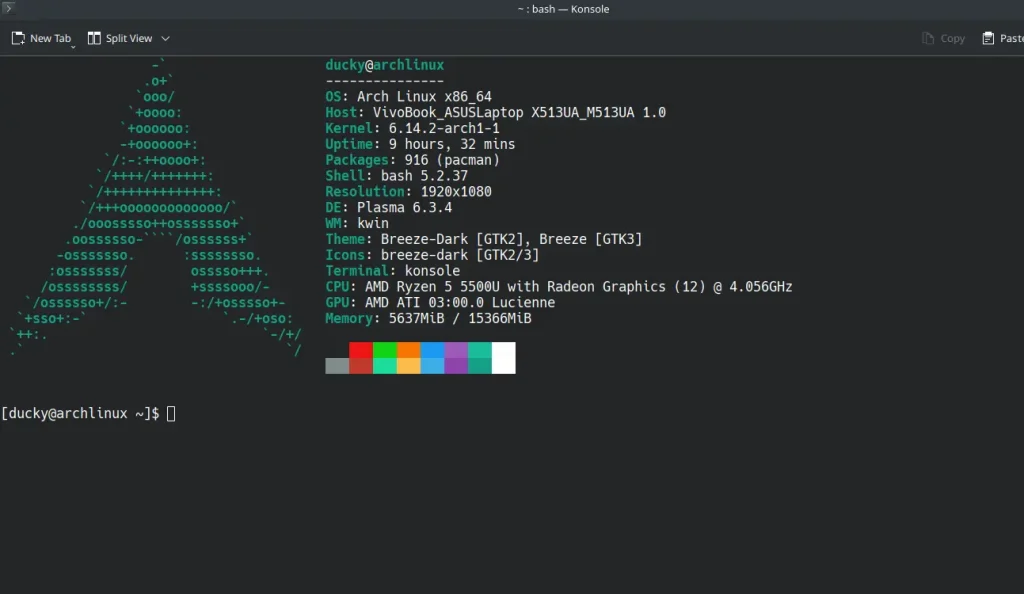
Task: Click the Resolution 1920x1080 line
Action: click(408, 192)
